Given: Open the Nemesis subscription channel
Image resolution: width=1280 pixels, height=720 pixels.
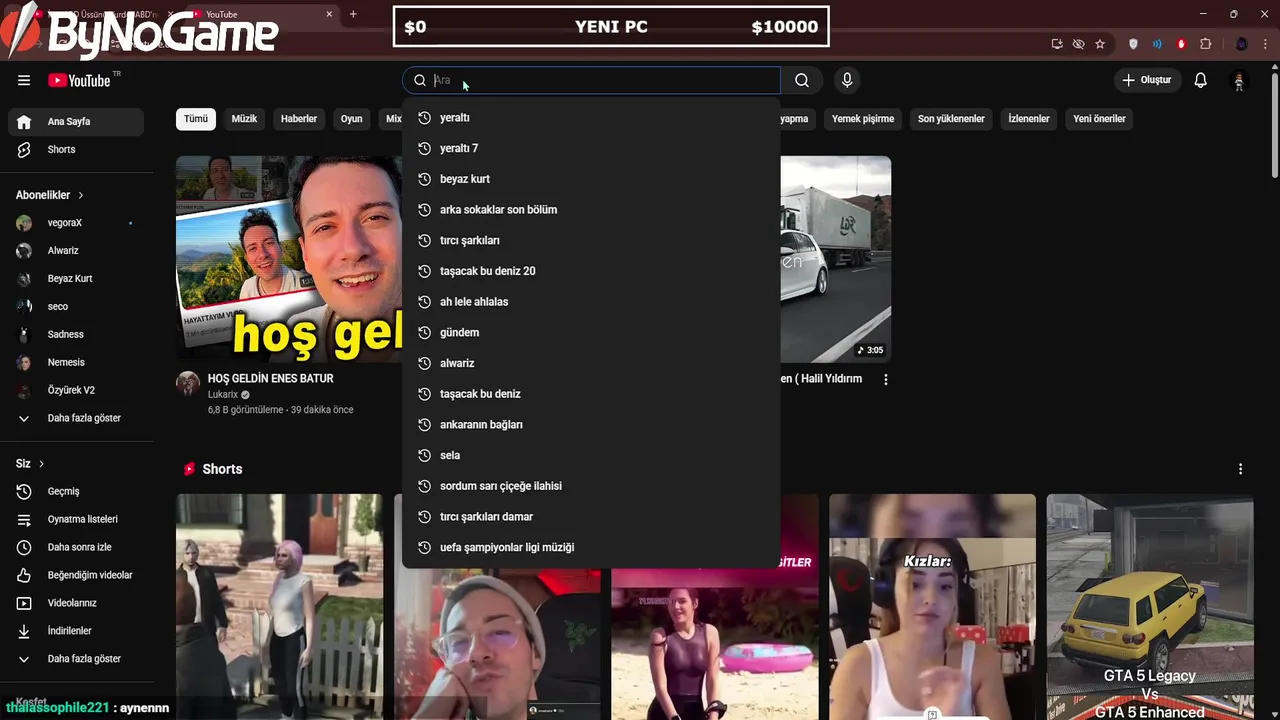Looking at the screenshot, I should (x=77, y=363).
